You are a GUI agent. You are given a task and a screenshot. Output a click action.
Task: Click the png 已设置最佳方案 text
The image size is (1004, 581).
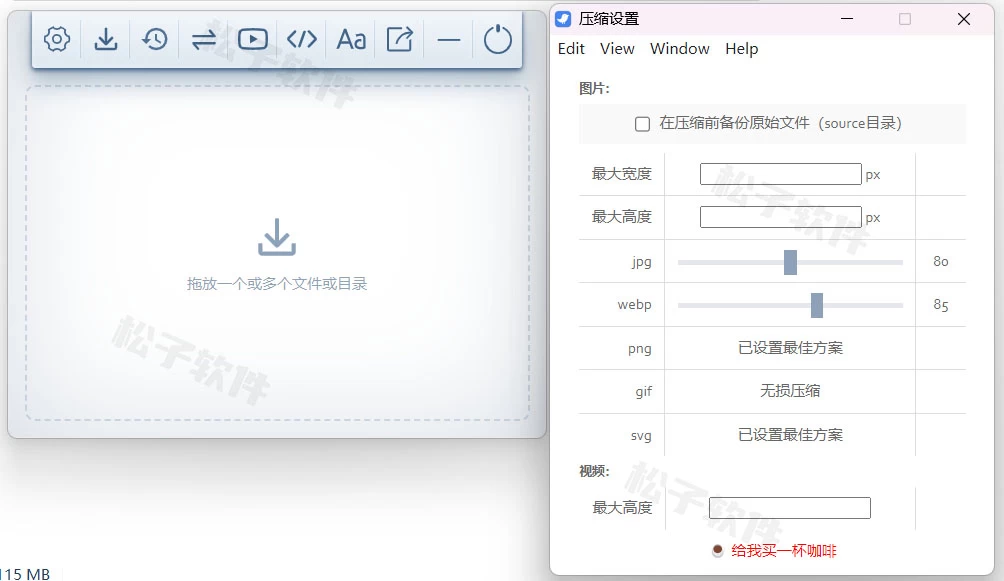coord(790,348)
